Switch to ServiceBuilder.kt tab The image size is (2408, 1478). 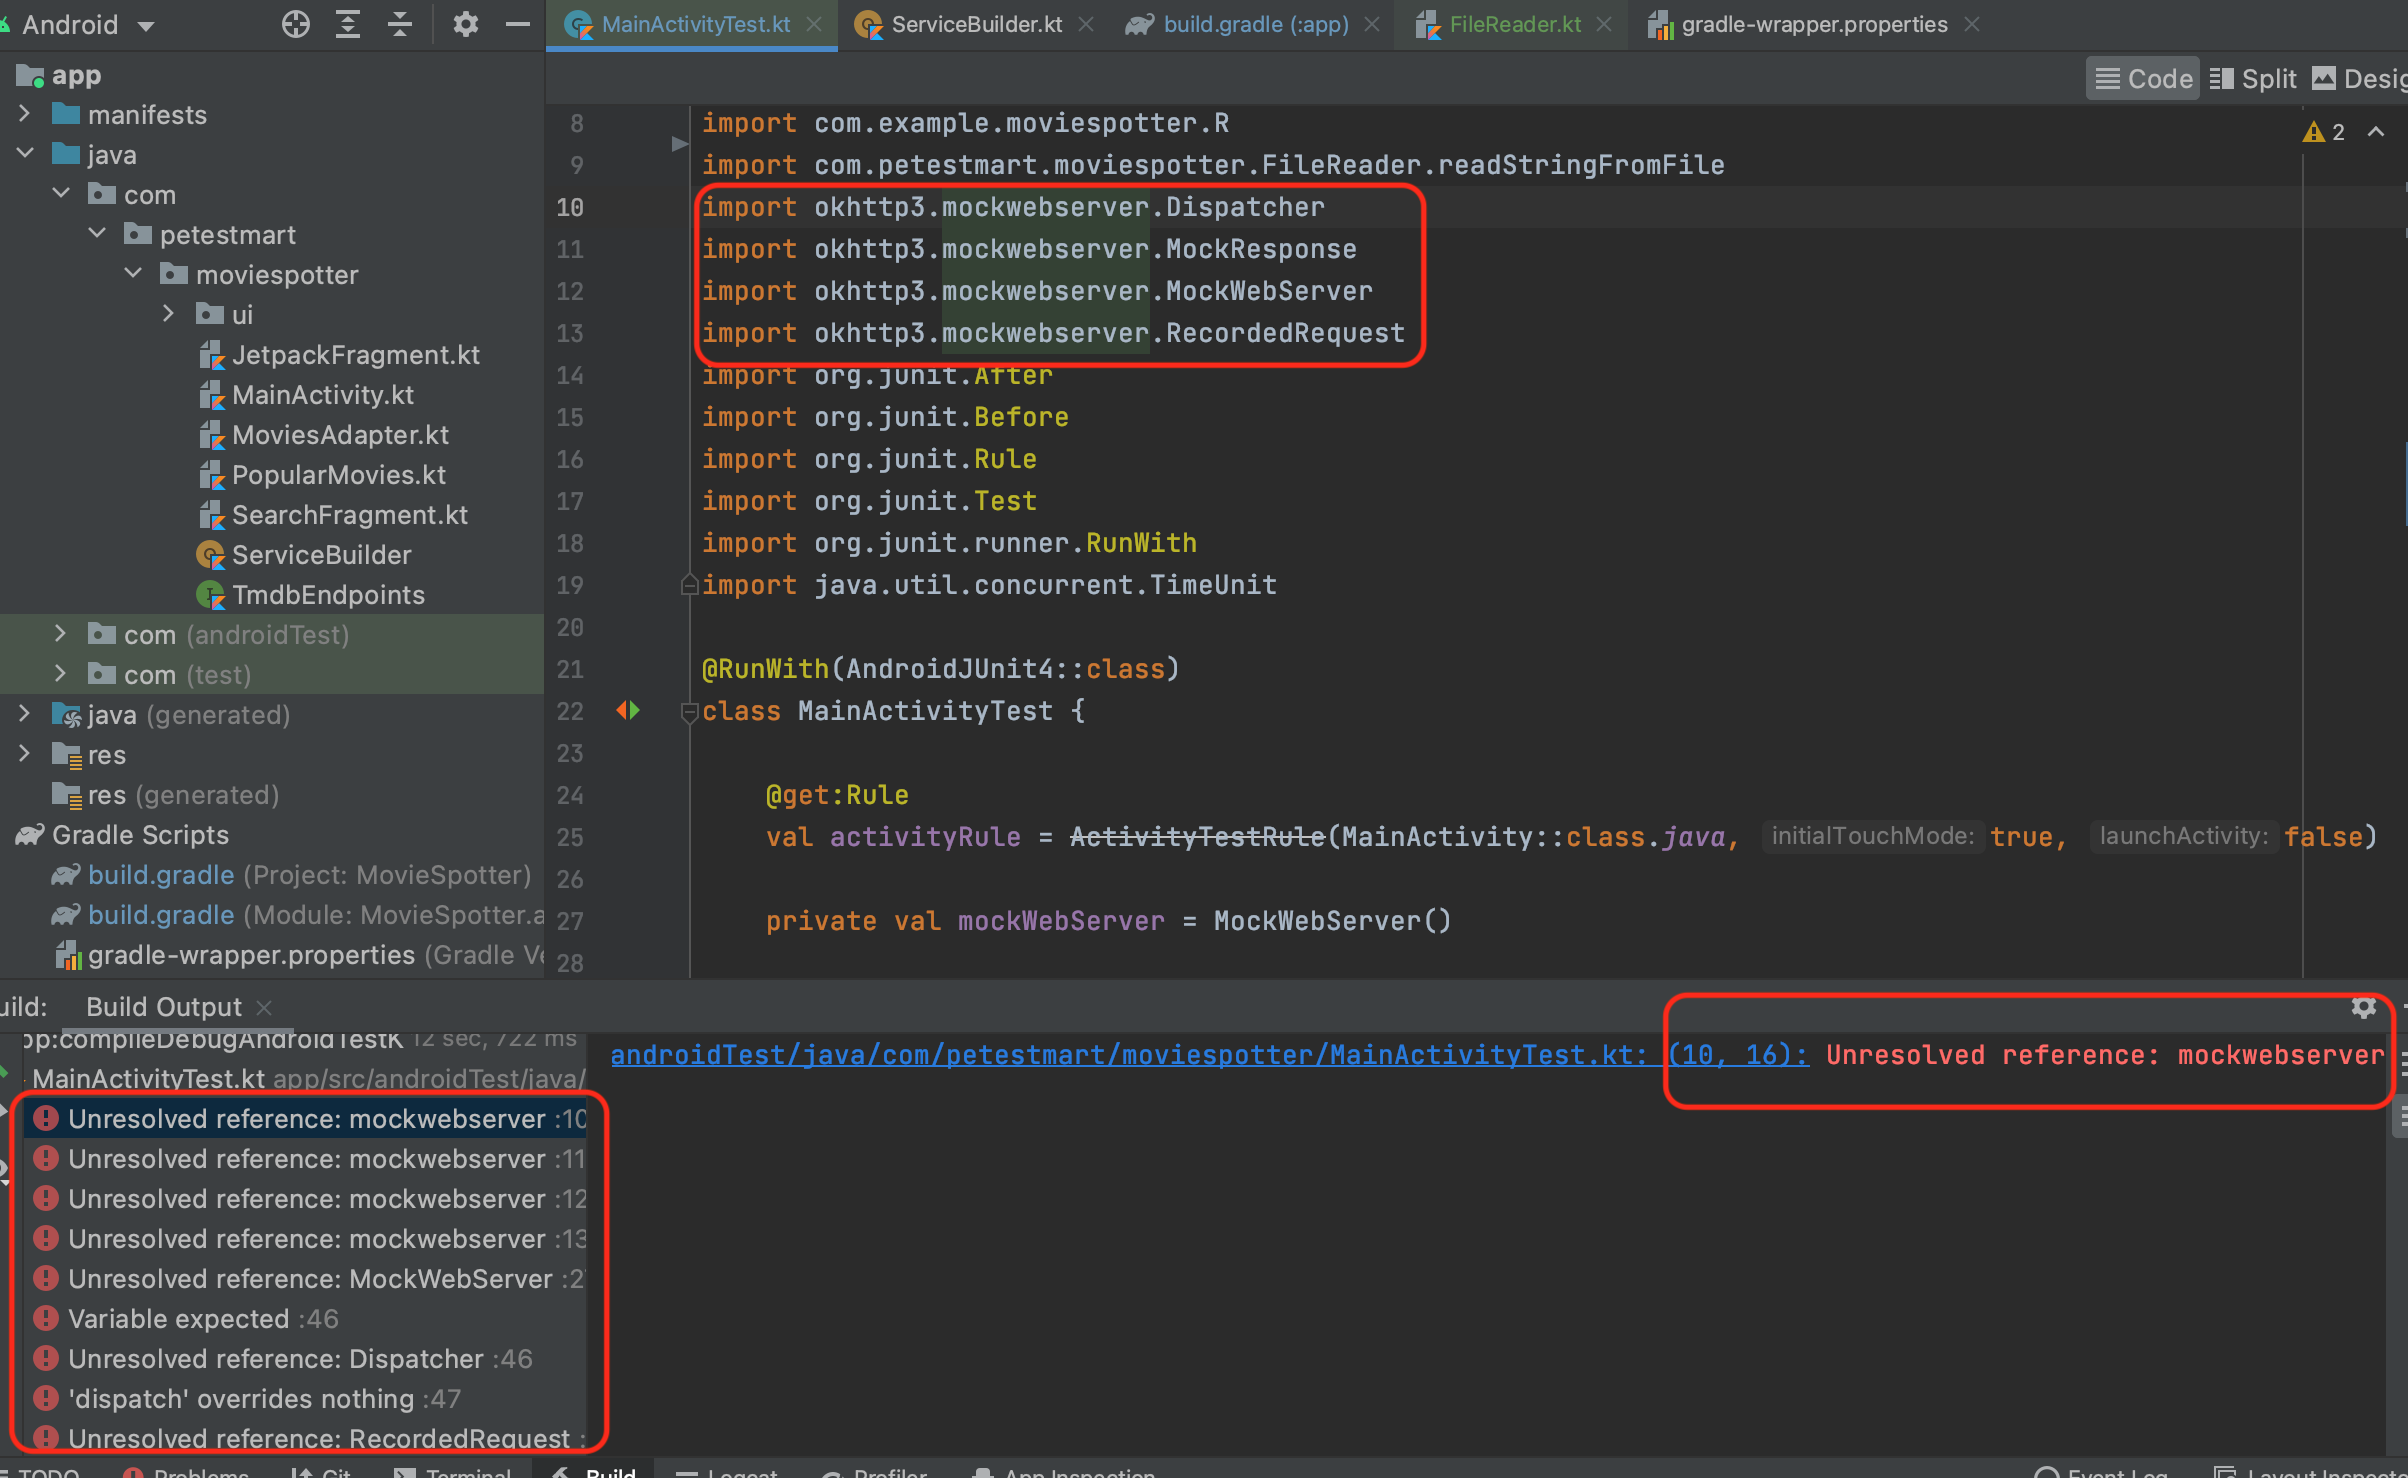(x=976, y=24)
